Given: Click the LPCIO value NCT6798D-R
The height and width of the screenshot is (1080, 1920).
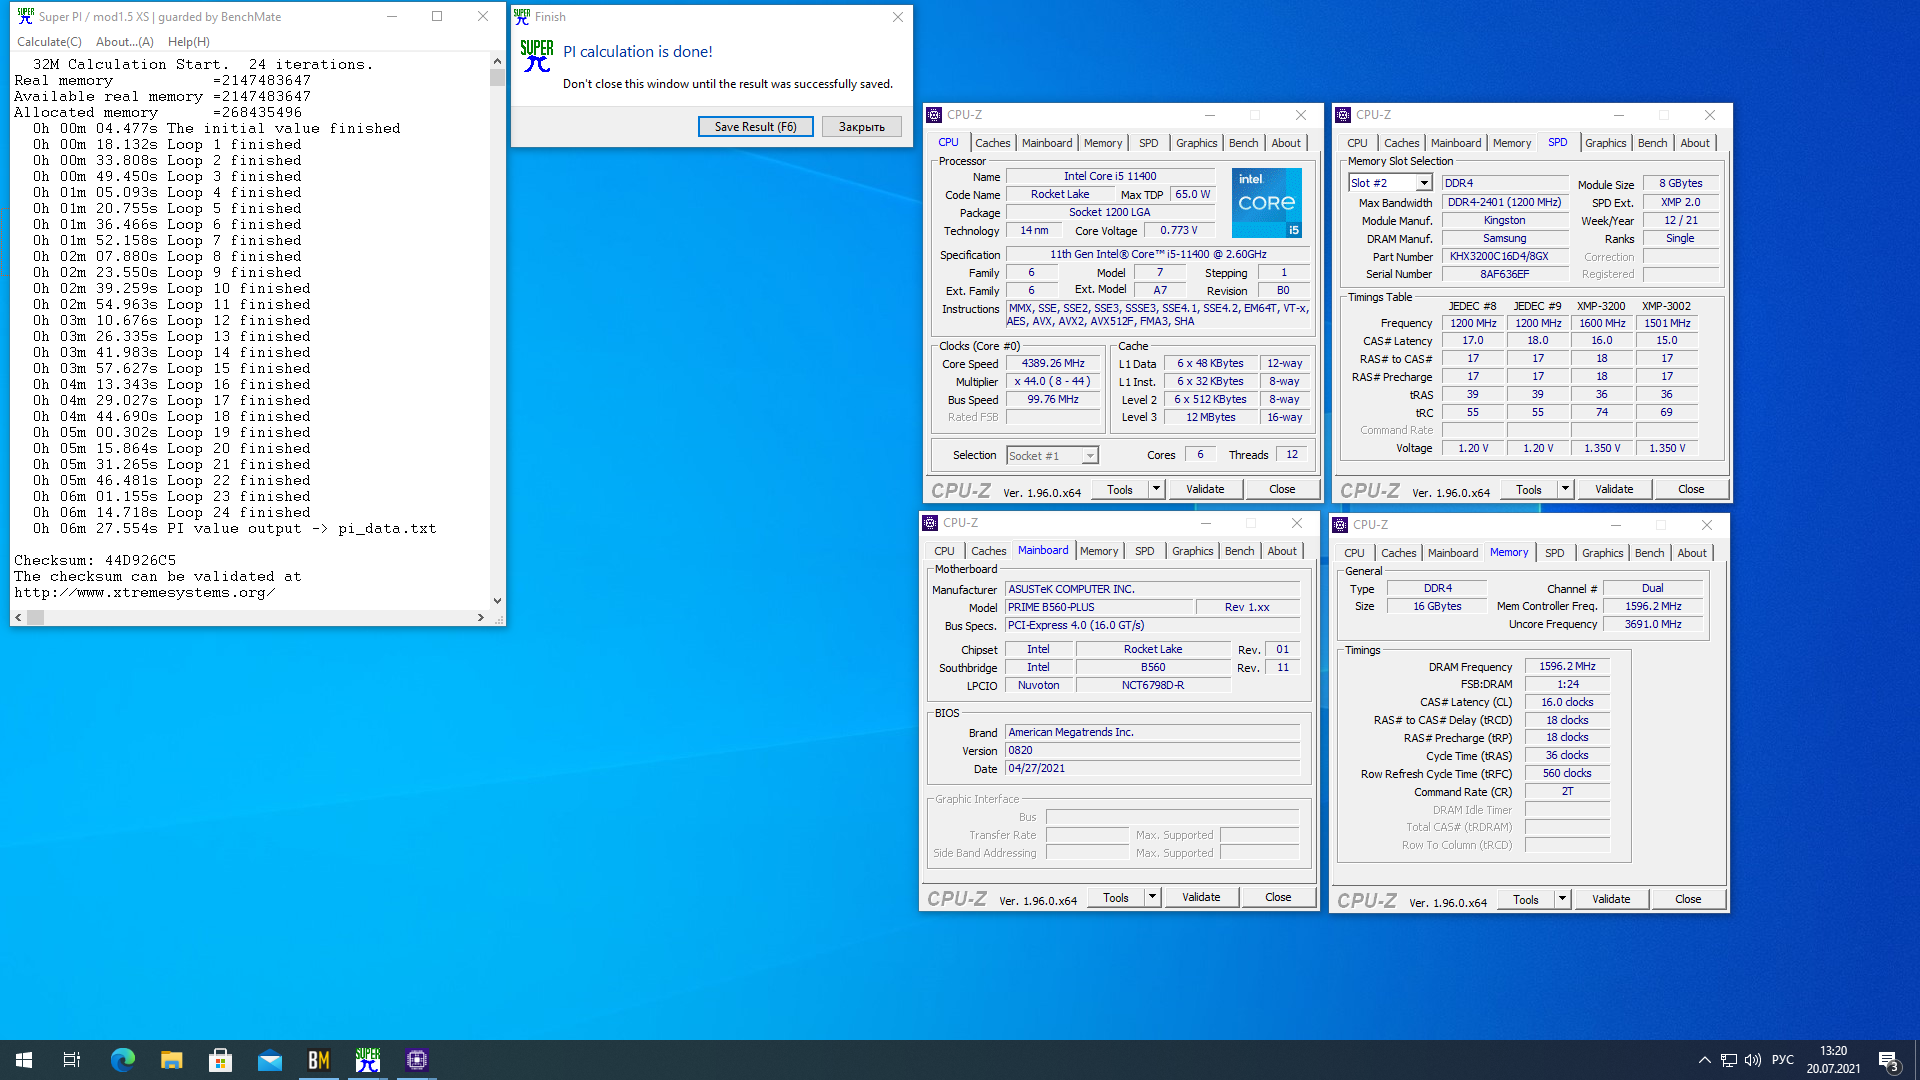Looking at the screenshot, I should pos(1152,685).
